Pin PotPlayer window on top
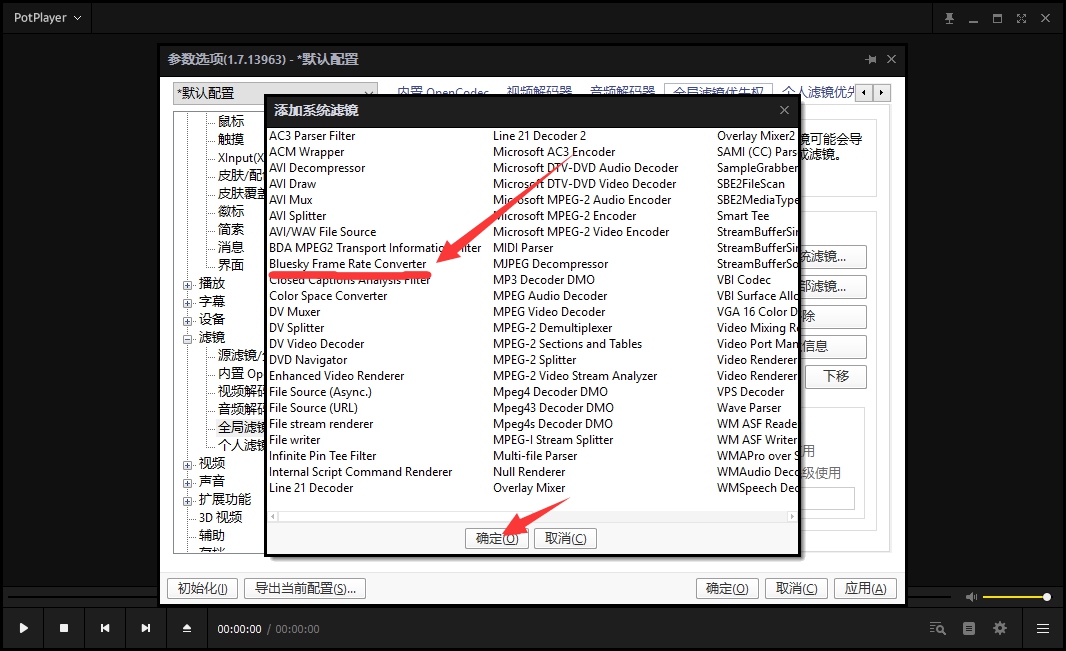The width and height of the screenshot is (1066, 651). (x=949, y=18)
